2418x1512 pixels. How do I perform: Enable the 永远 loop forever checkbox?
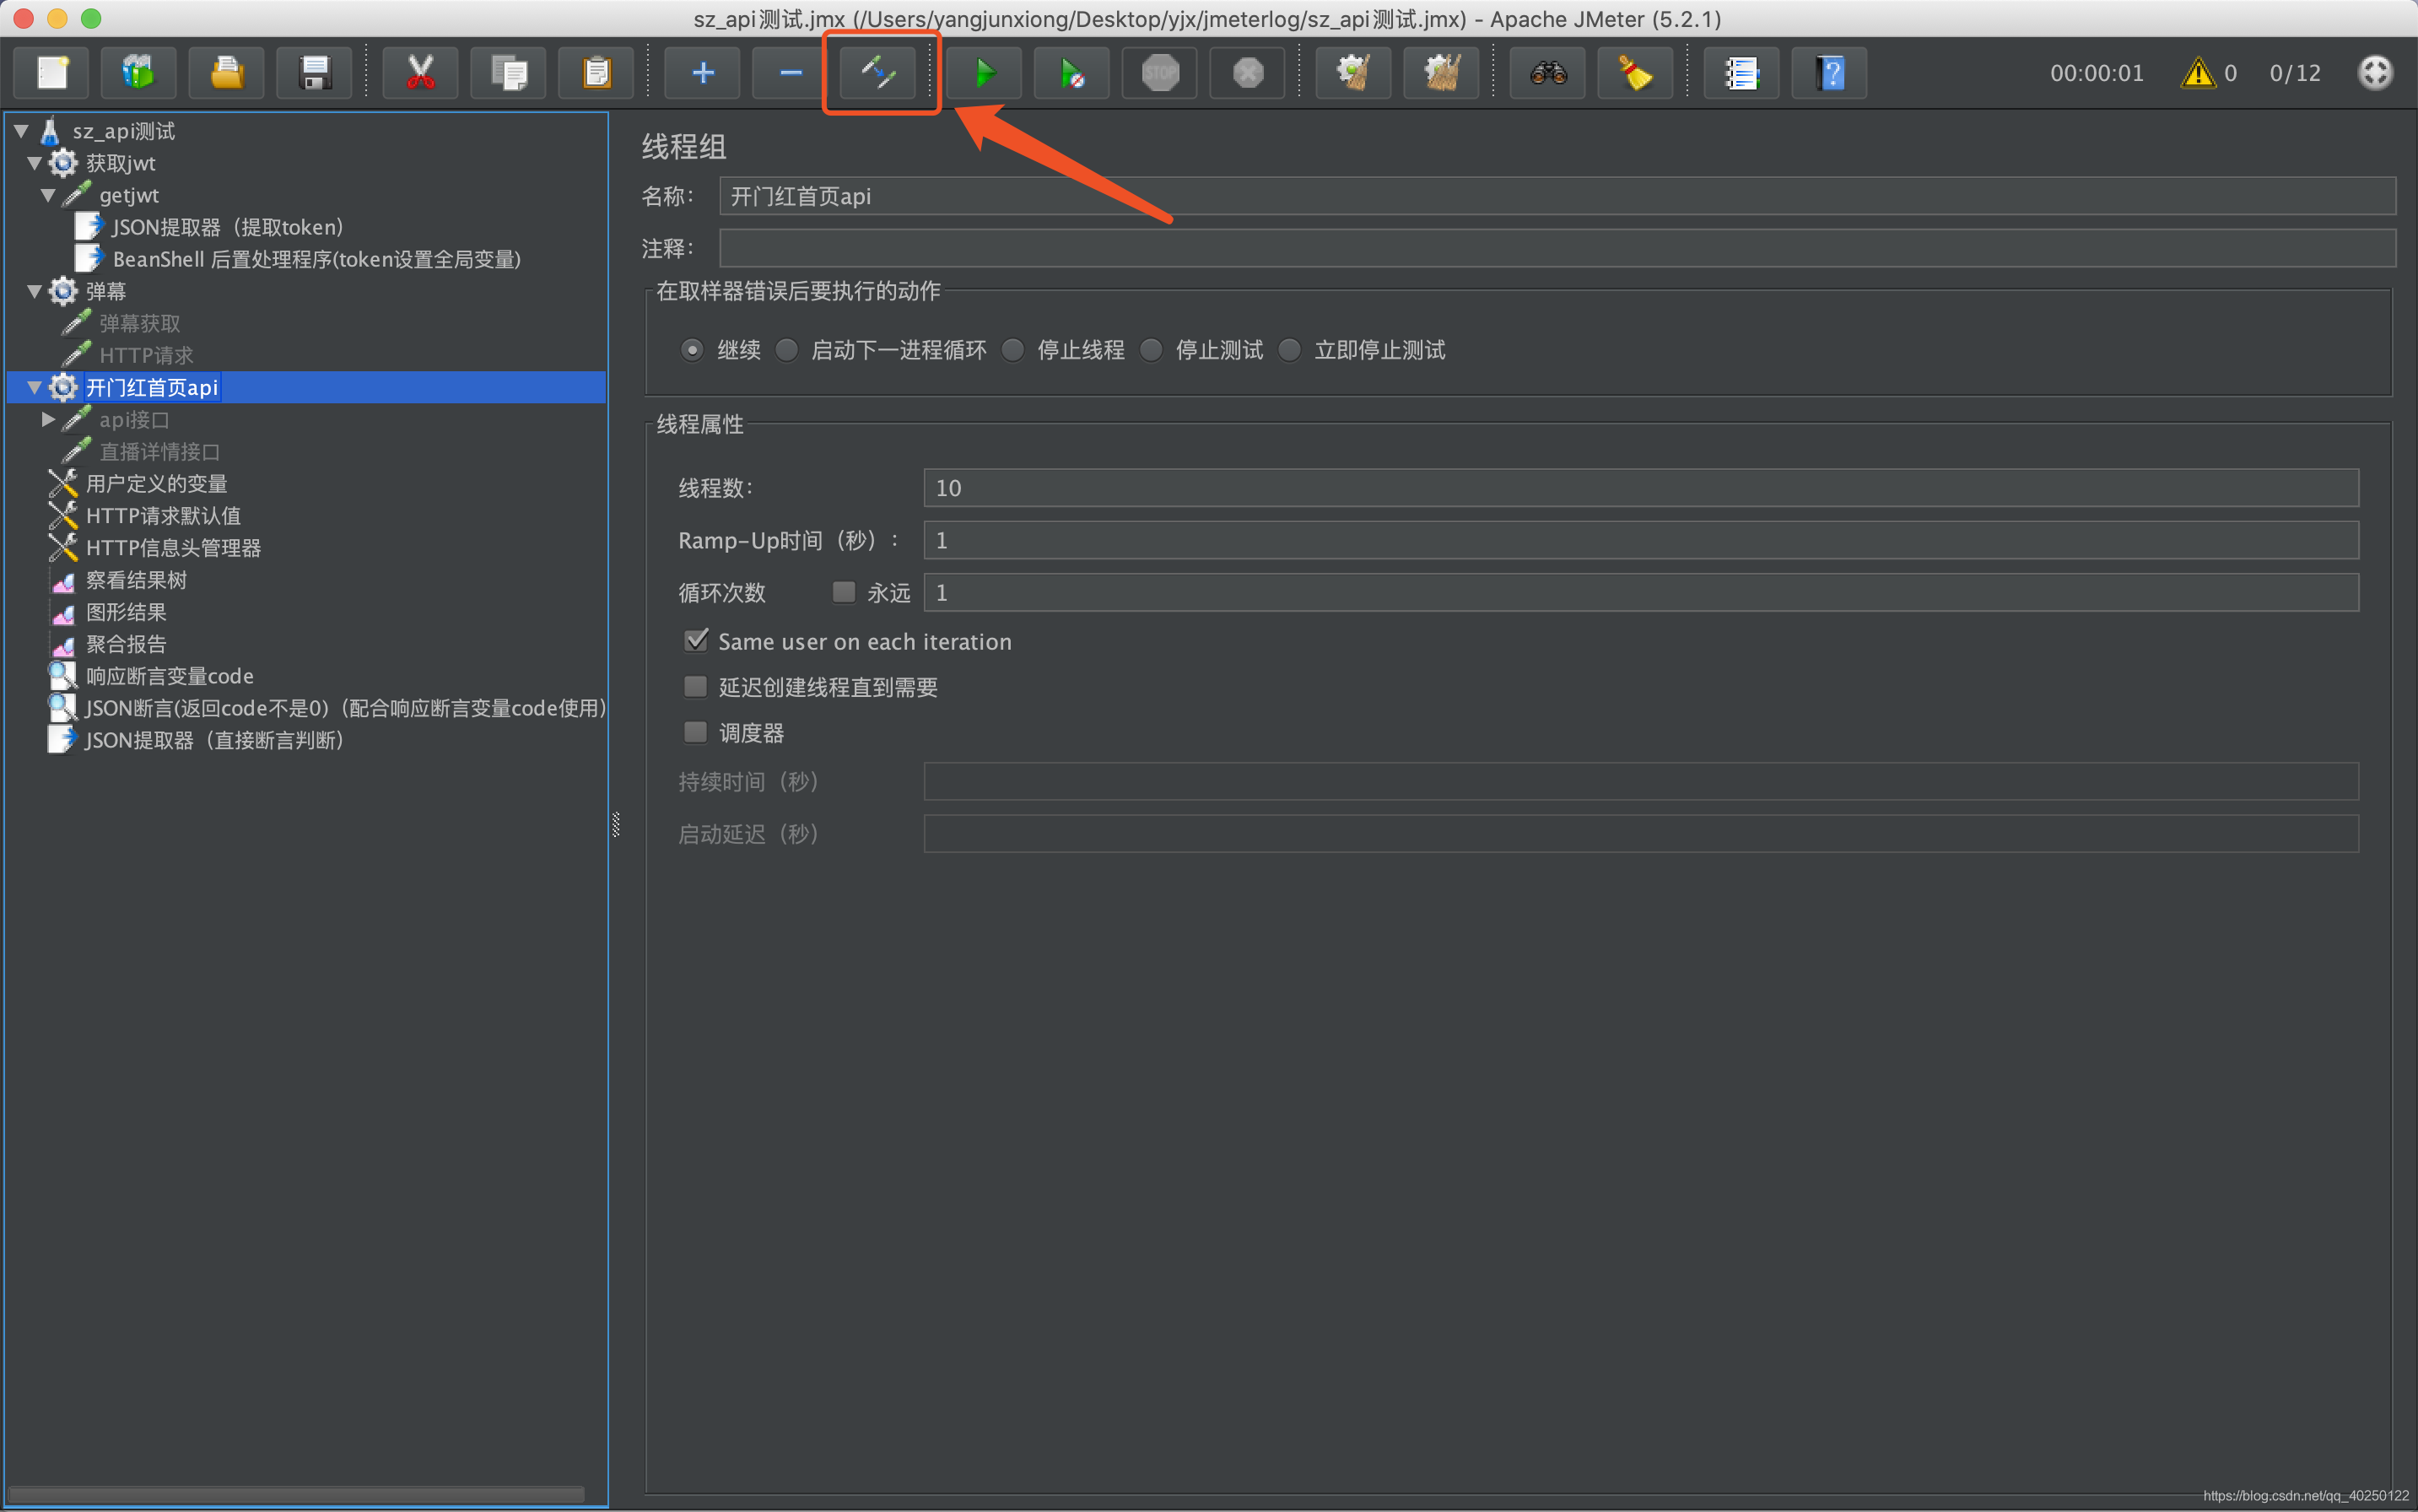coord(844,592)
